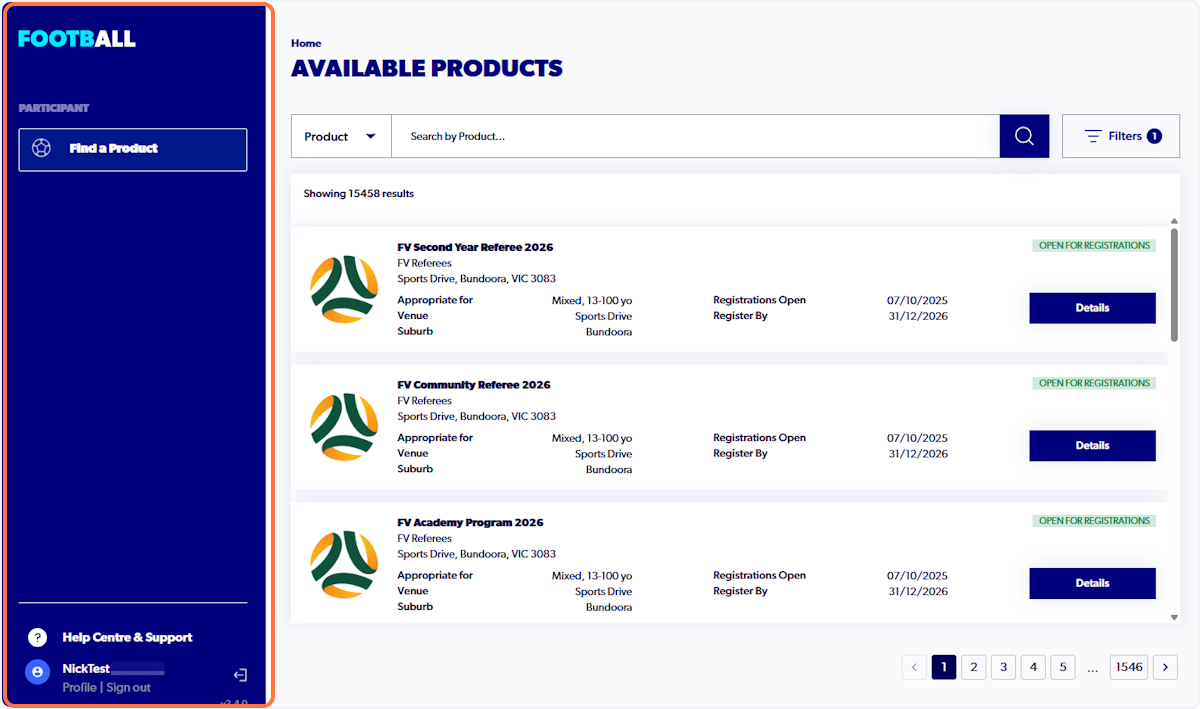Click the Showing 15458 results text
This screenshot has width=1200, height=709.
coord(359,194)
